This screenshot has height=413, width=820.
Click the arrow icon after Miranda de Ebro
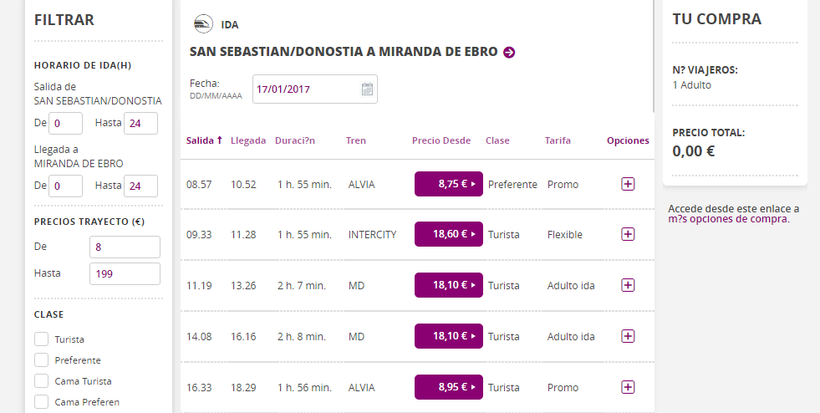509,52
